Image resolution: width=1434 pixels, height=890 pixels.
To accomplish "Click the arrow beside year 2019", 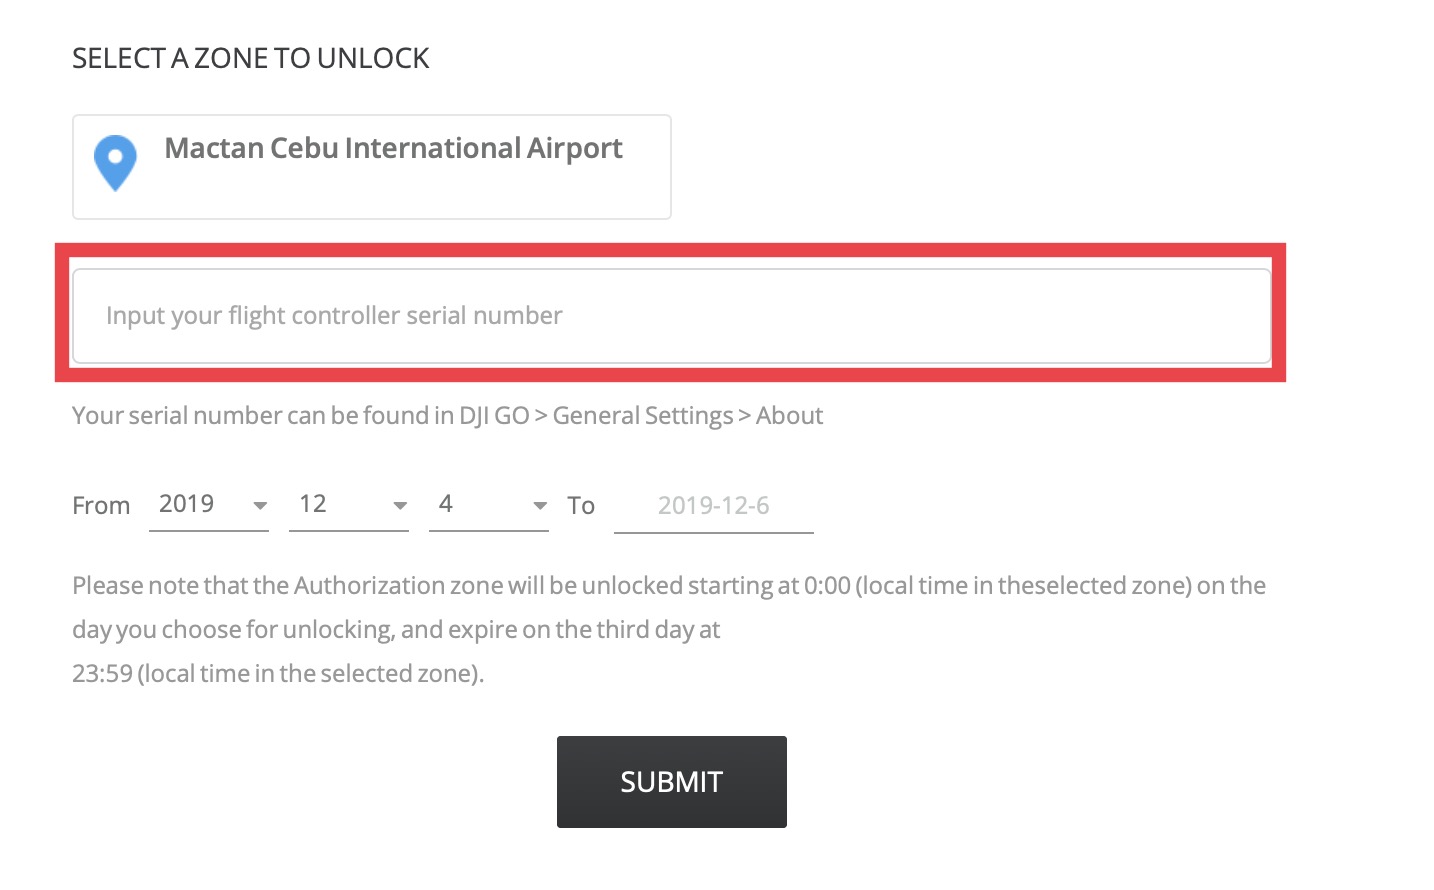I will point(260,506).
